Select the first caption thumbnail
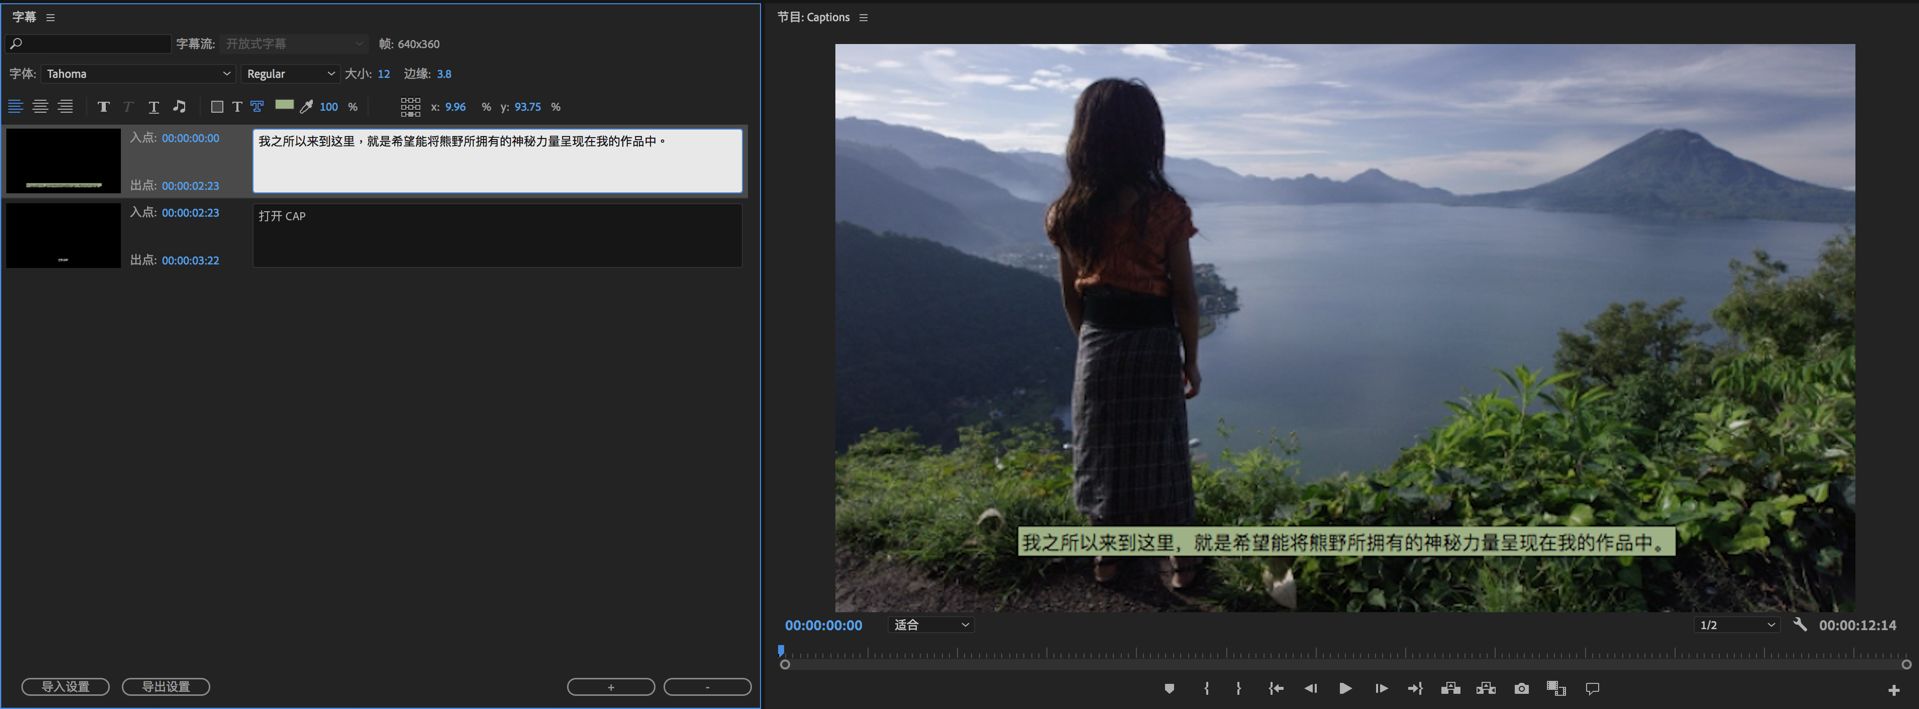This screenshot has width=1919, height=709. pyautogui.click(x=63, y=160)
